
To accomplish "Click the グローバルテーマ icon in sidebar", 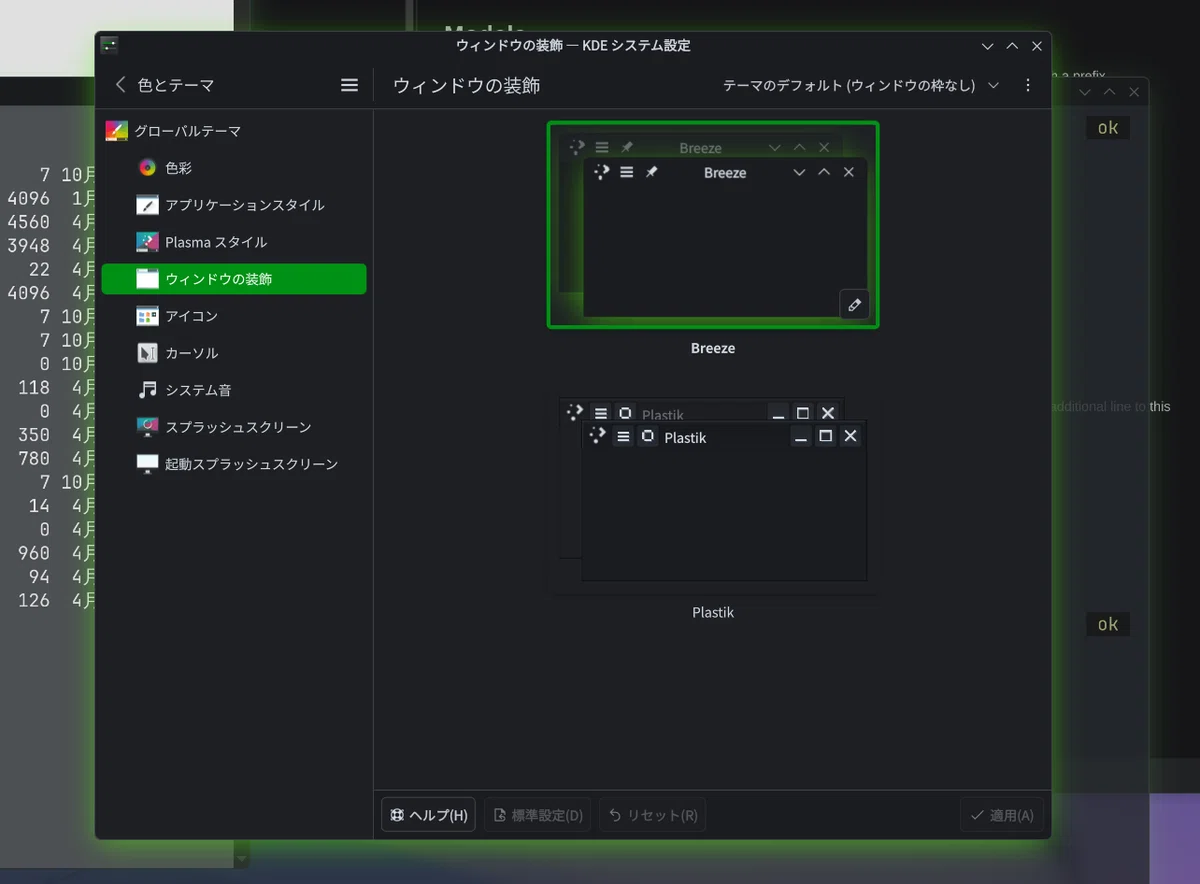I will tap(117, 131).
